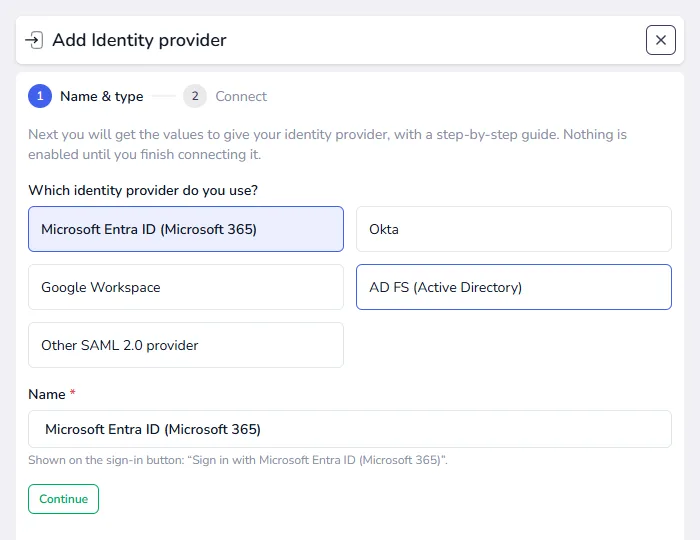Click the 'Shown on the sign-in button' hint
The height and width of the screenshot is (540, 700).
(x=238, y=460)
